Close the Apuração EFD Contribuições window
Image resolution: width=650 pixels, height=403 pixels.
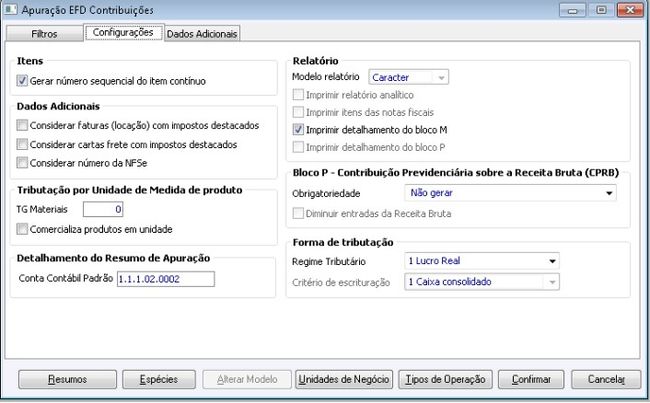pos(630,10)
